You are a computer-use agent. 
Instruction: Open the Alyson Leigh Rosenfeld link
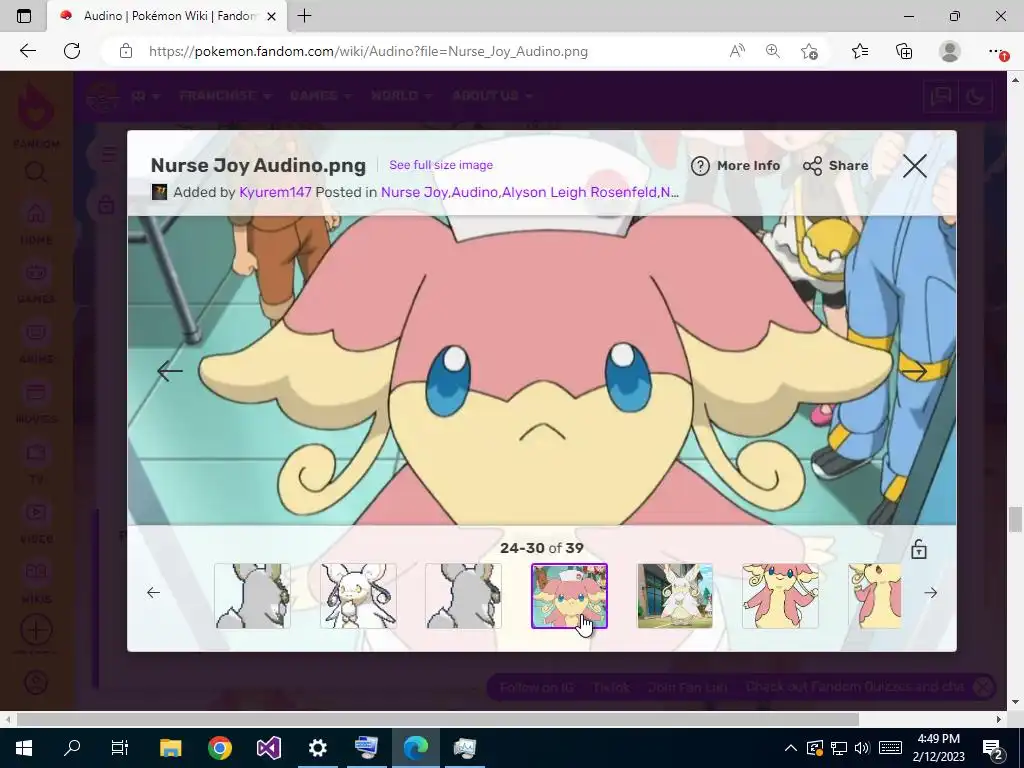pyautogui.click(x=579, y=192)
